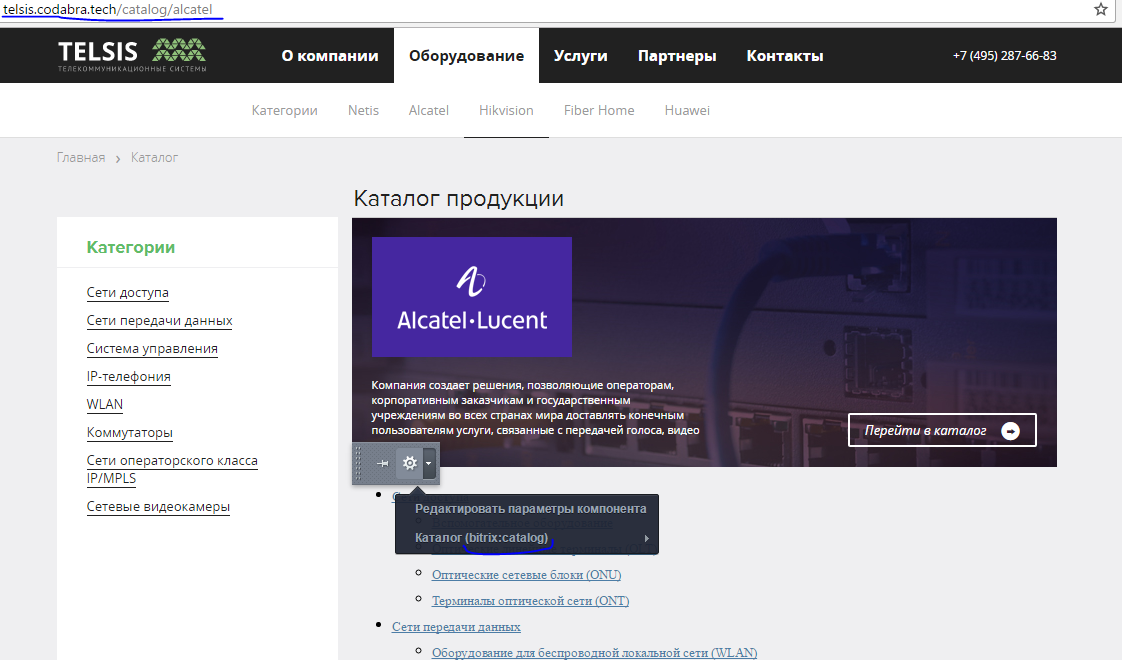Open Контакты page

click(785, 56)
